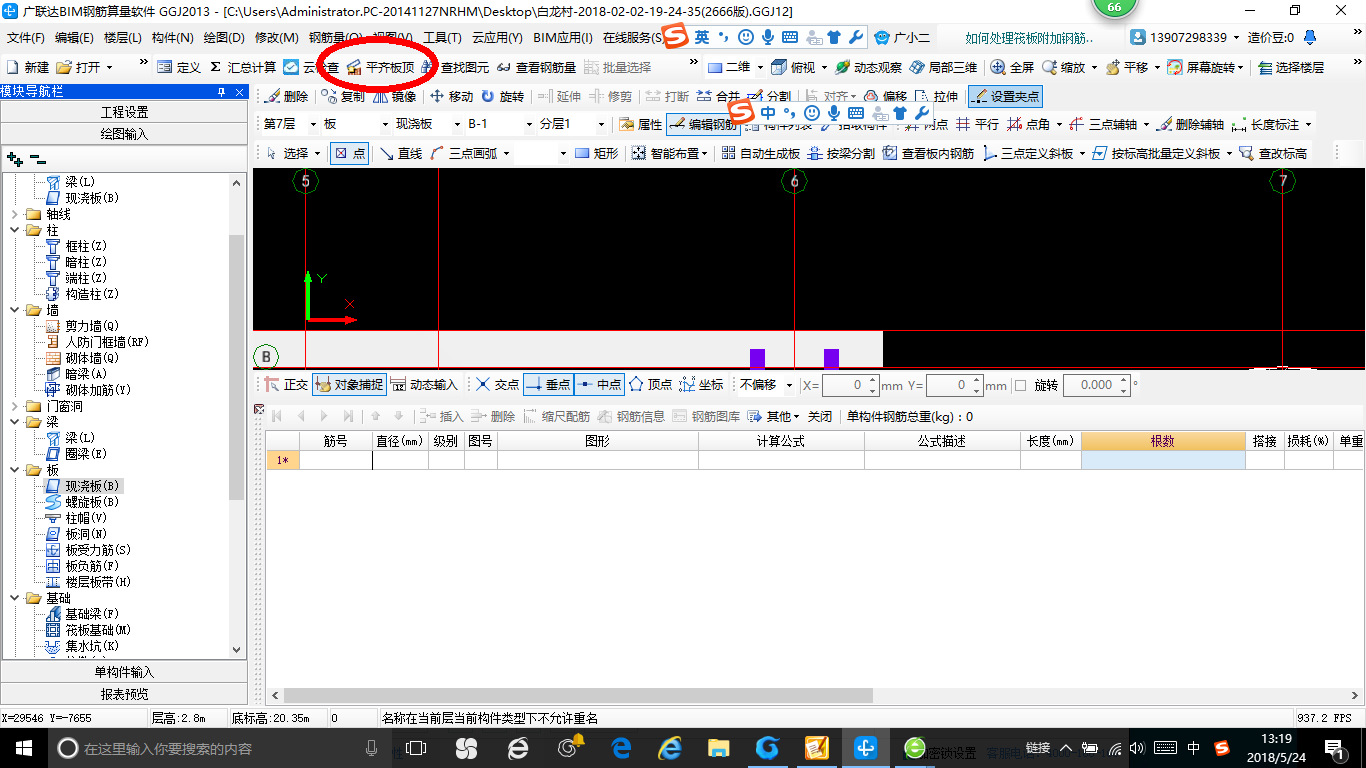Screen dimensions: 1366x768
Task: Click 查改标高 check elevation tool
Action: 1272,153
